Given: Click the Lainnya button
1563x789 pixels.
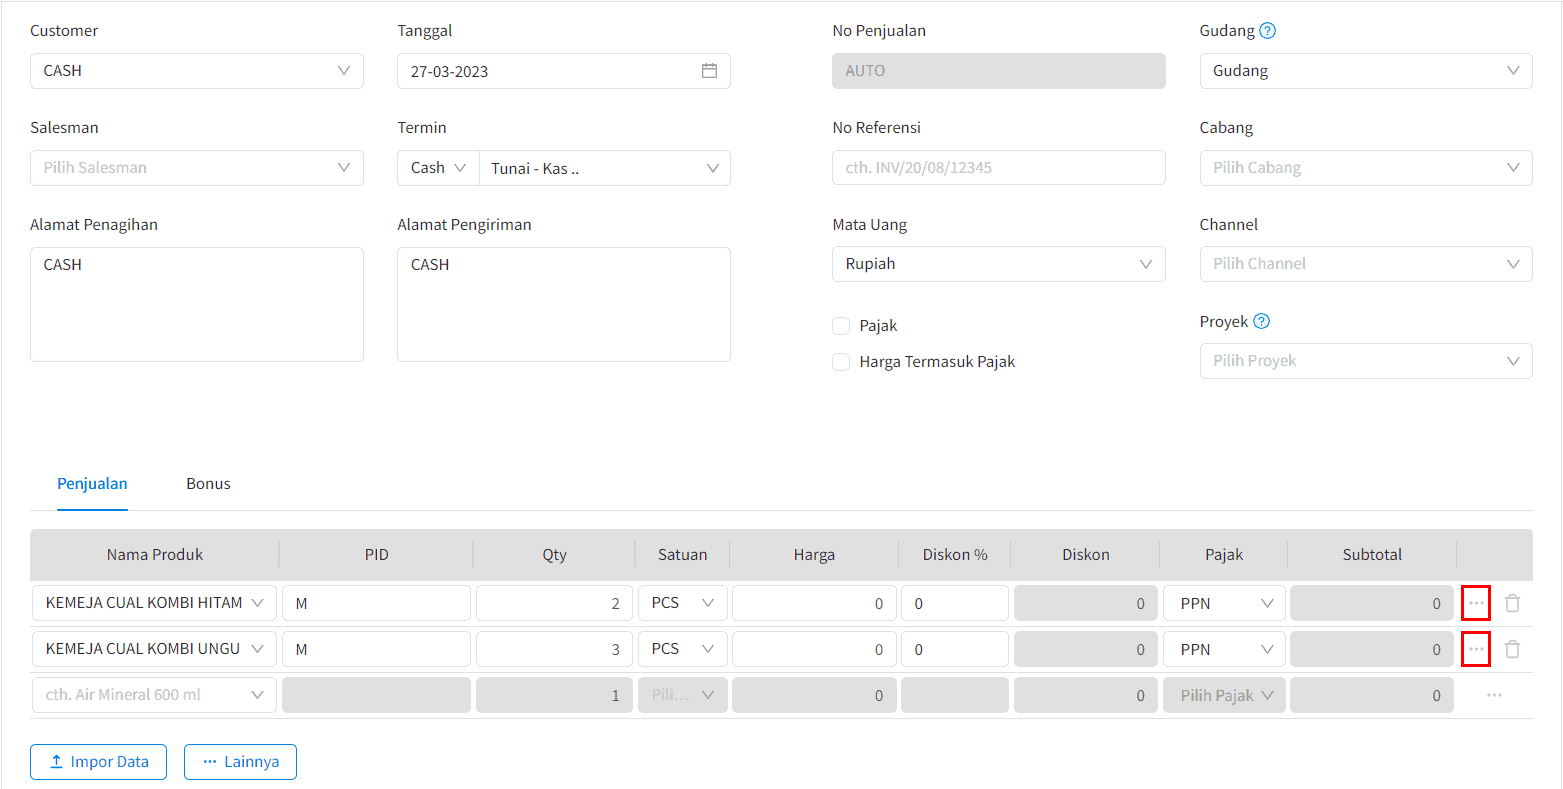Looking at the screenshot, I should click(240, 762).
